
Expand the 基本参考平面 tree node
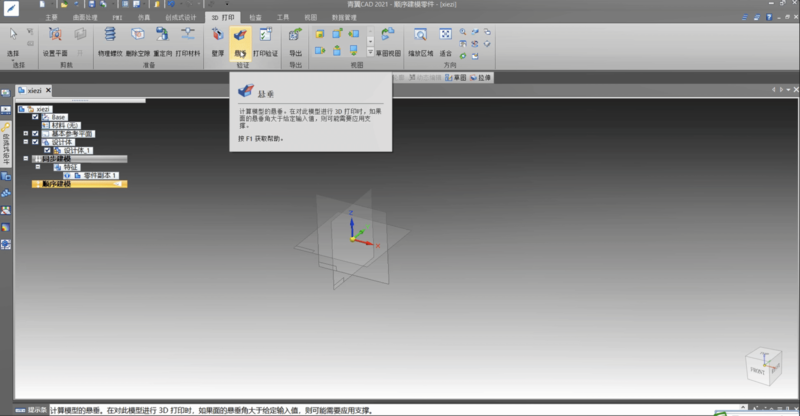coord(26,133)
